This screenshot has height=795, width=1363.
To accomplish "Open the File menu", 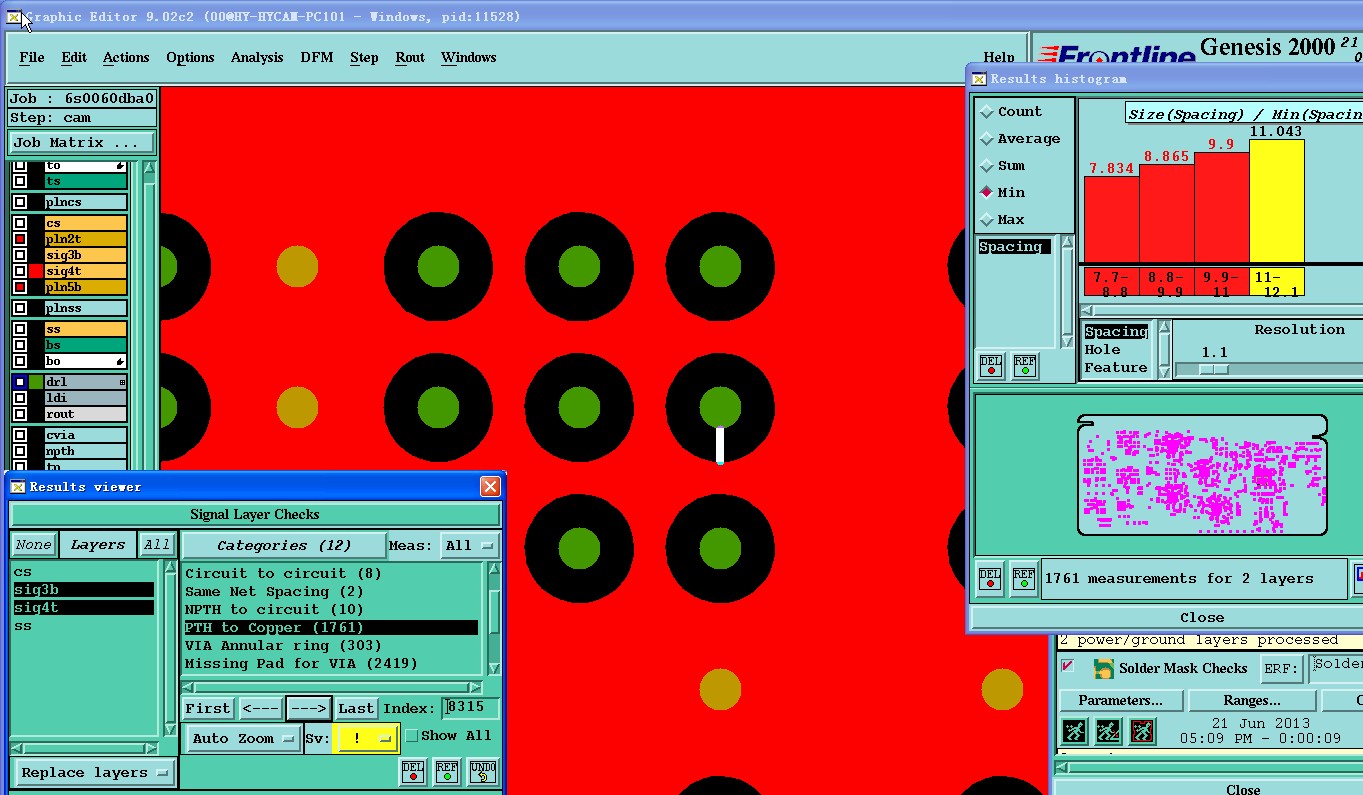I will tap(32, 58).
